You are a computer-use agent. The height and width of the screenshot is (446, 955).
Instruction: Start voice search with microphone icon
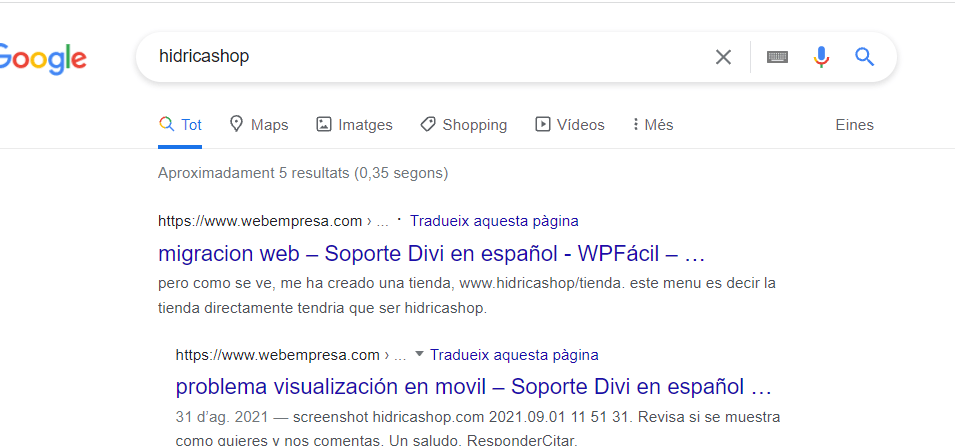(x=821, y=57)
